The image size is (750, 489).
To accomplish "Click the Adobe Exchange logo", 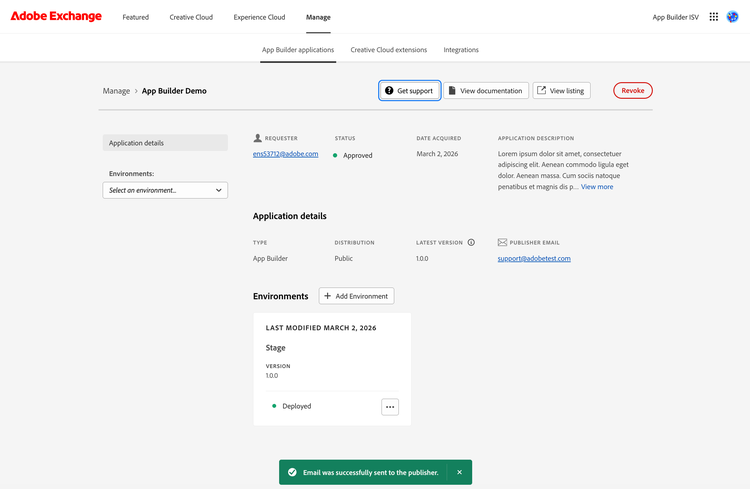I will click(56, 16).
